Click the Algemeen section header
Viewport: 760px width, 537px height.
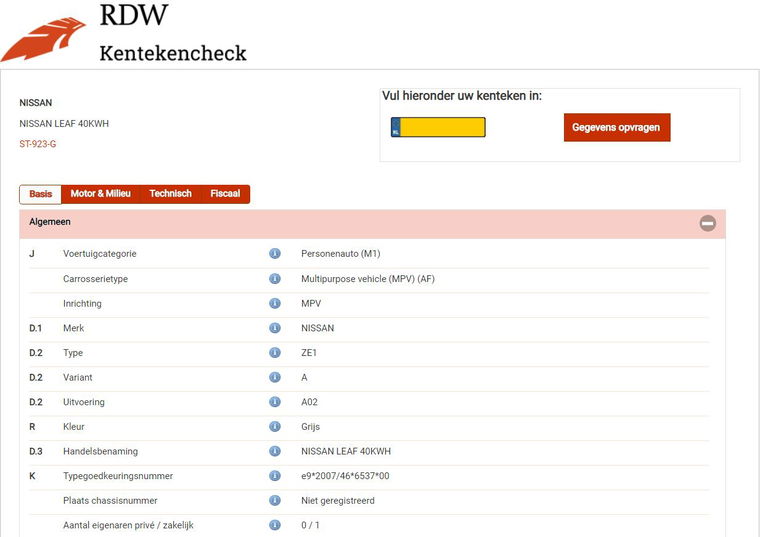(x=372, y=223)
